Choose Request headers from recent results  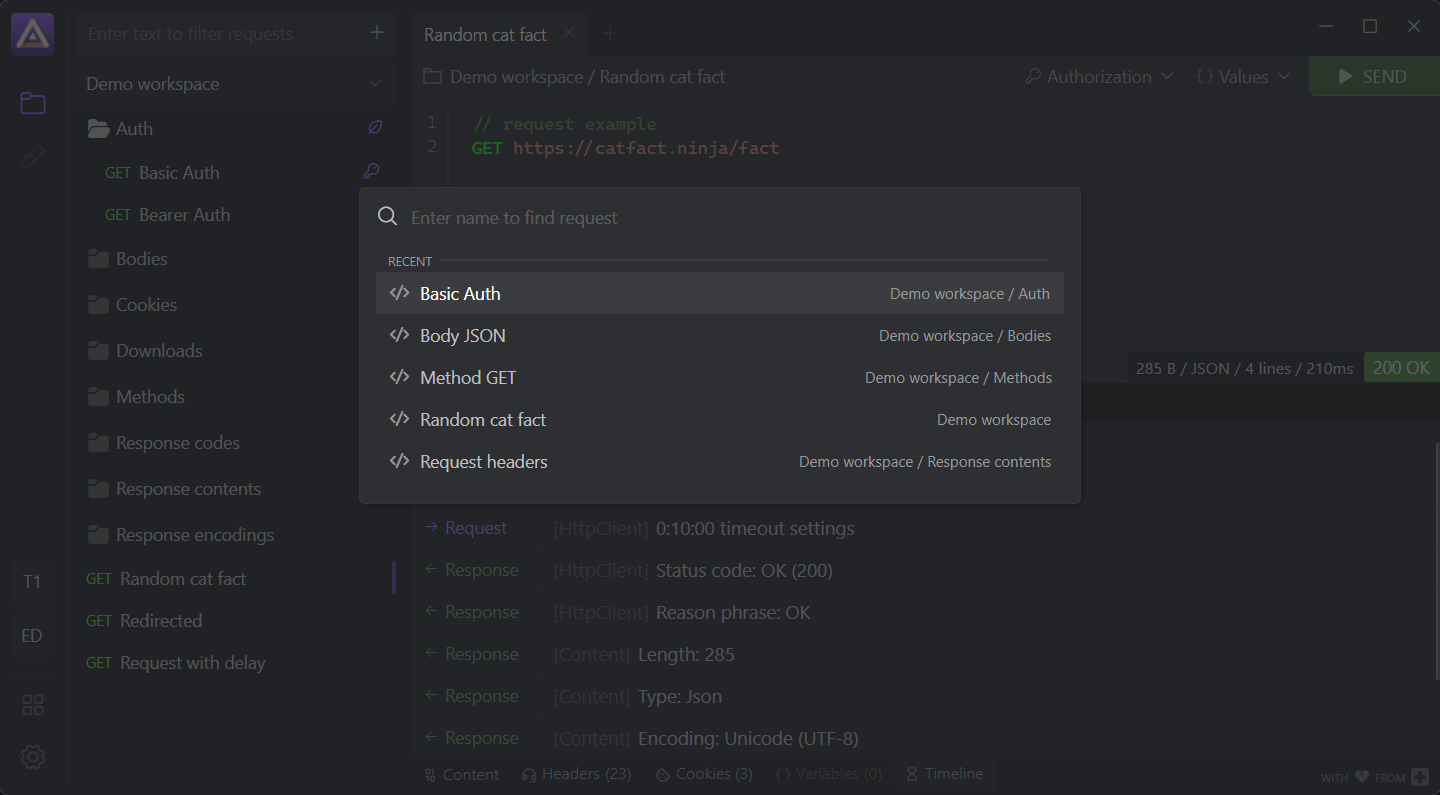pyautogui.click(x=720, y=461)
